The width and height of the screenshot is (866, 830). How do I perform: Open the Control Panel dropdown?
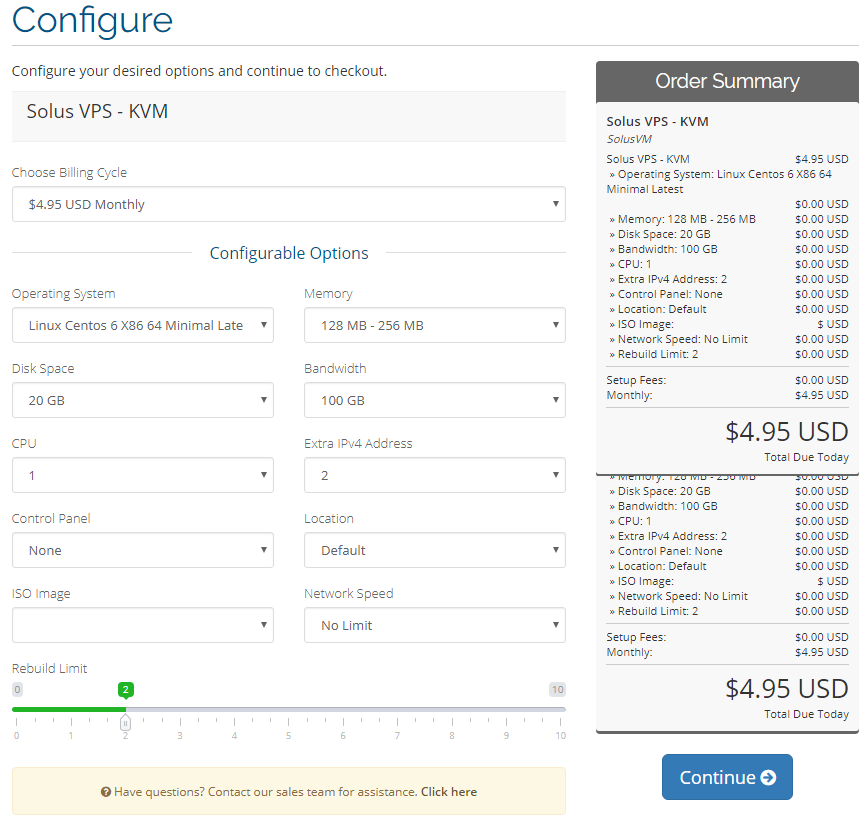click(142, 550)
